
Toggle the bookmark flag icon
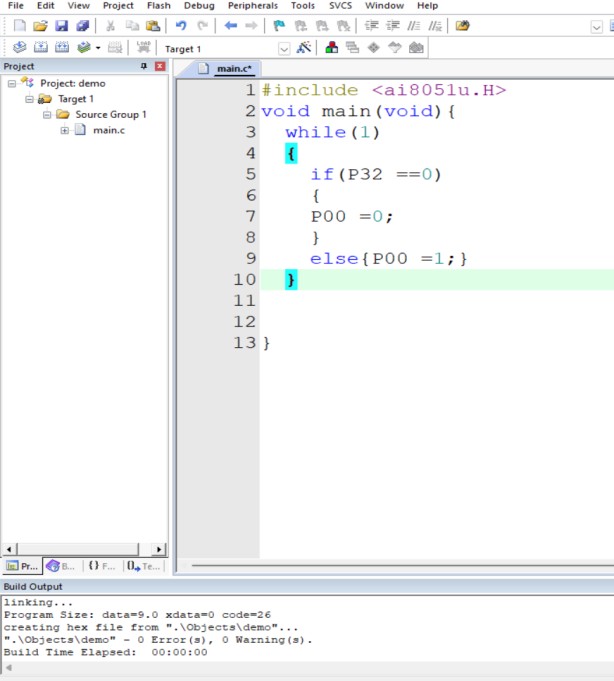click(279, 26)
